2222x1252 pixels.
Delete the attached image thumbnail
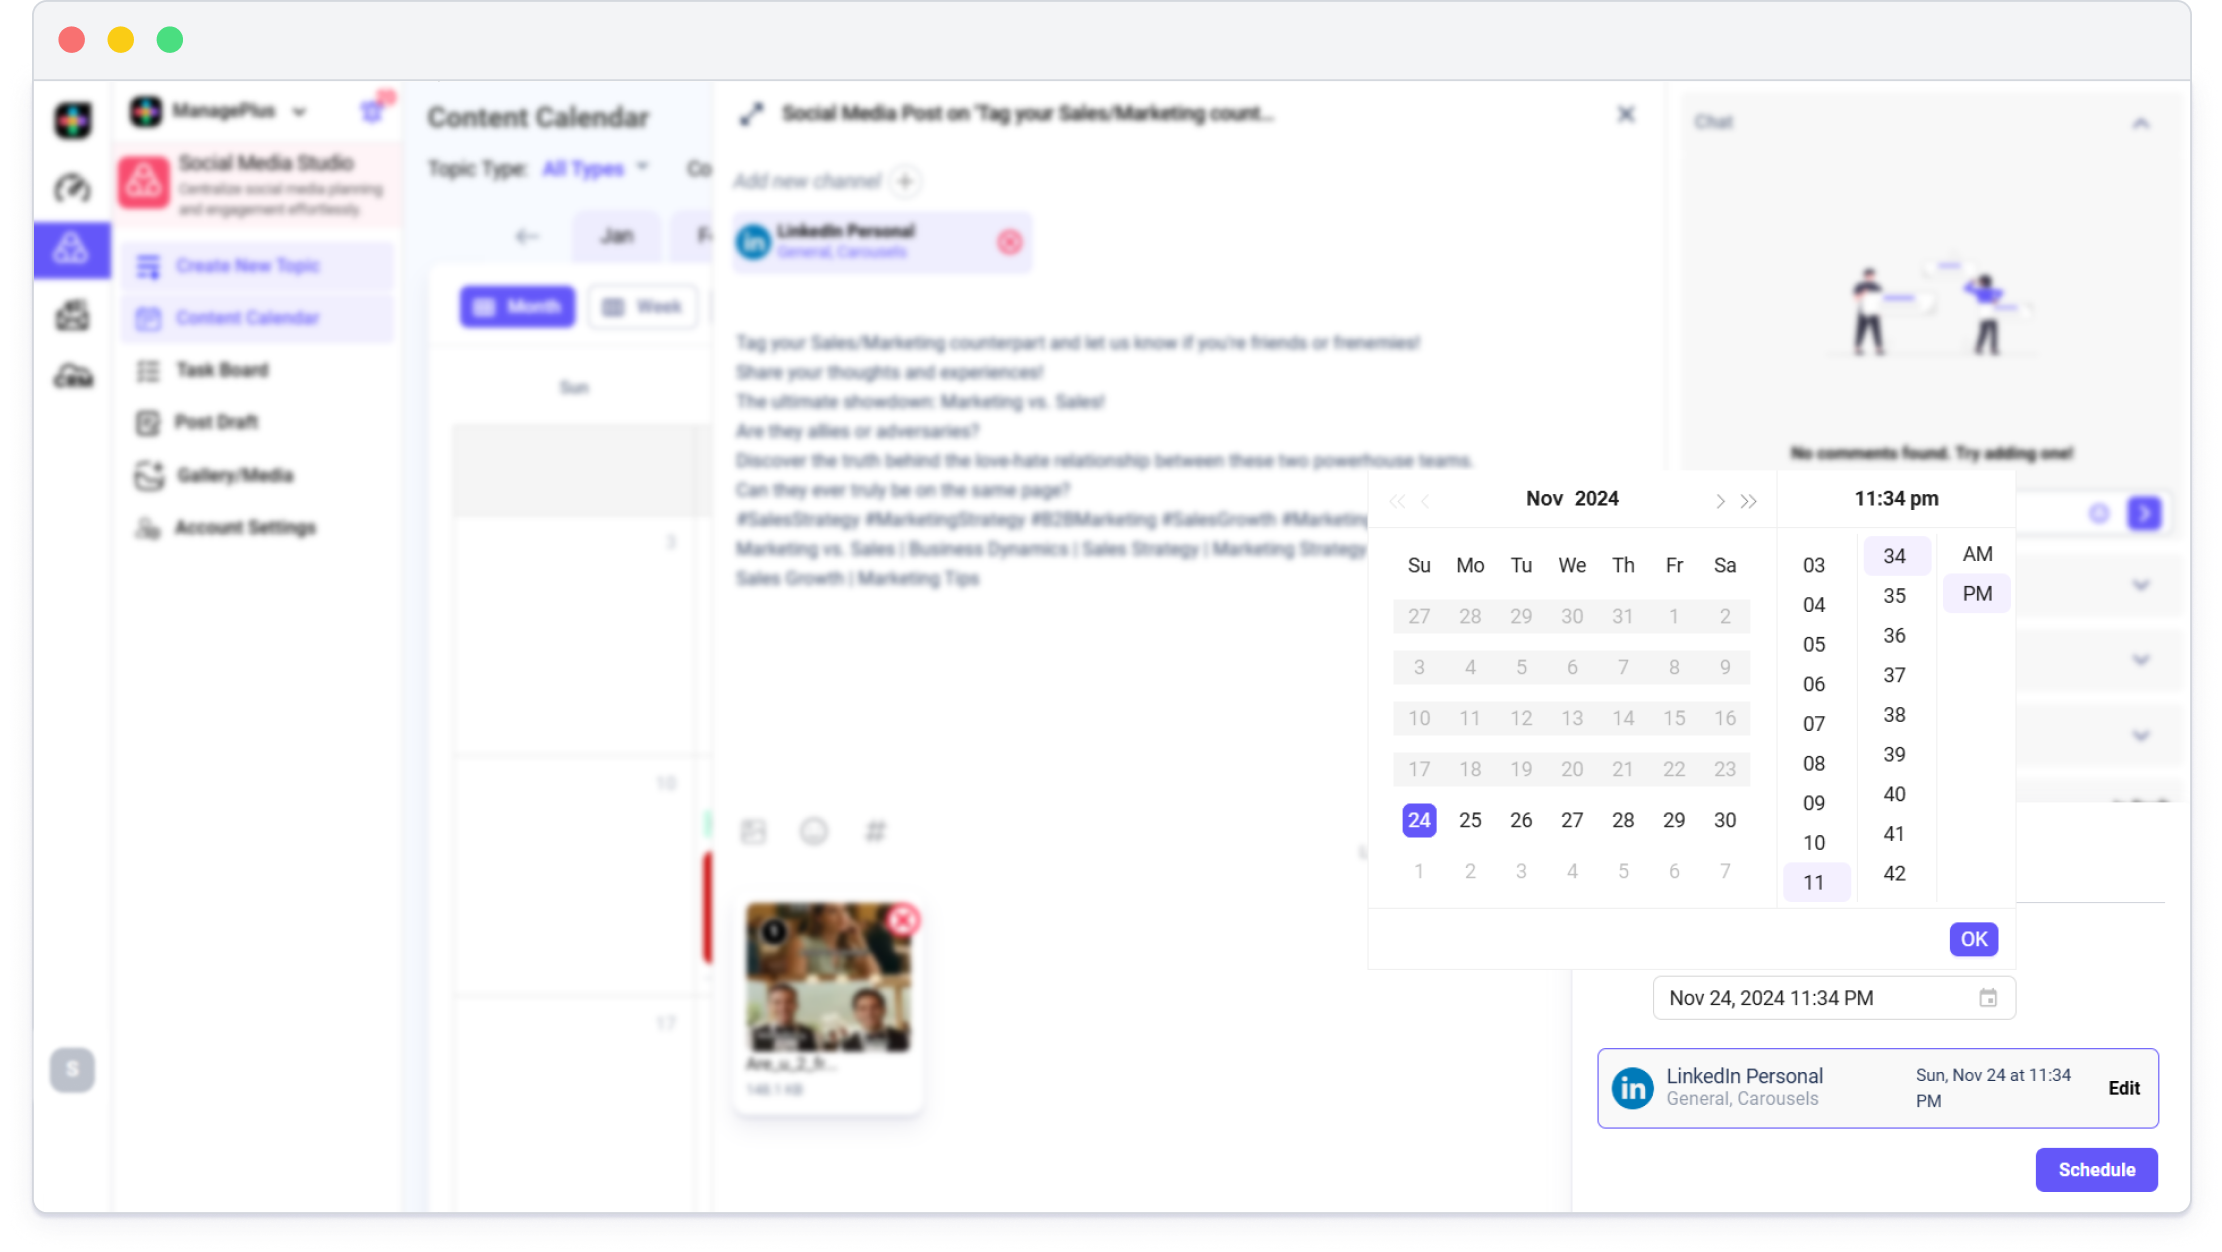pos(904,920)
